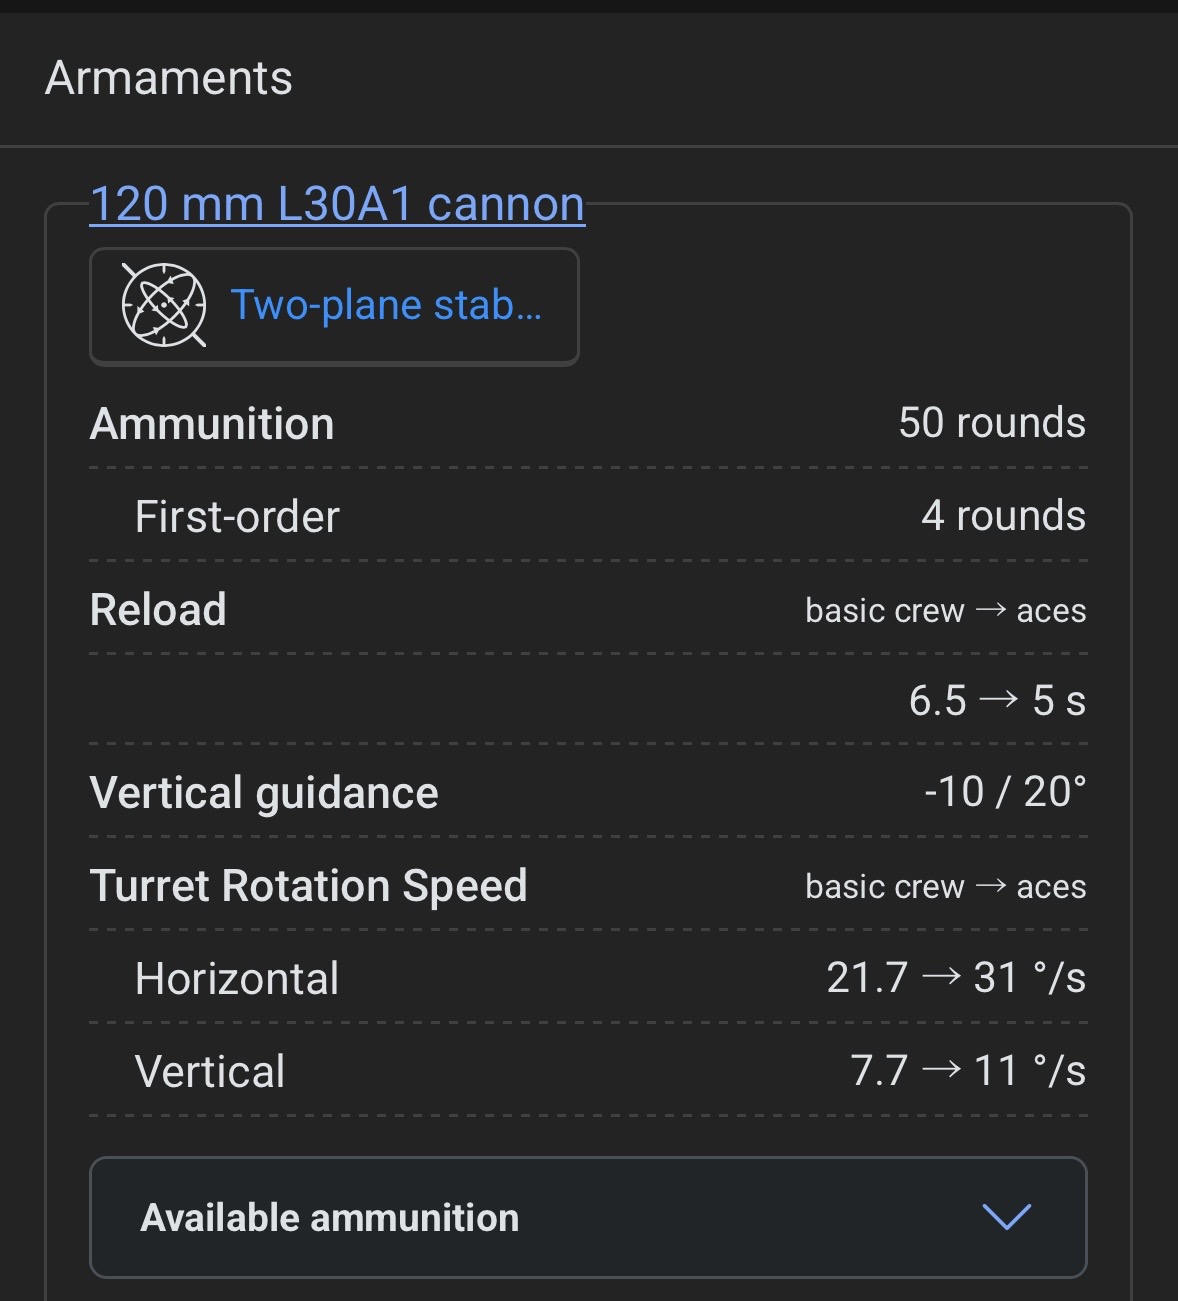Click the Available ammunition chevron arrow
The width and height of the screenshot is (1178, 1301).
click(x=1006, y=1217)
